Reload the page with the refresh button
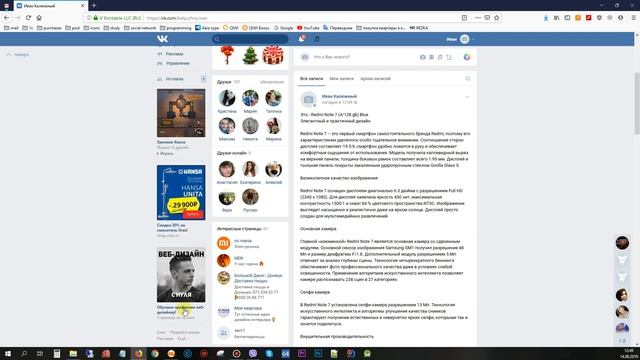Screen dimensions: 640x360 pos(28,18)
